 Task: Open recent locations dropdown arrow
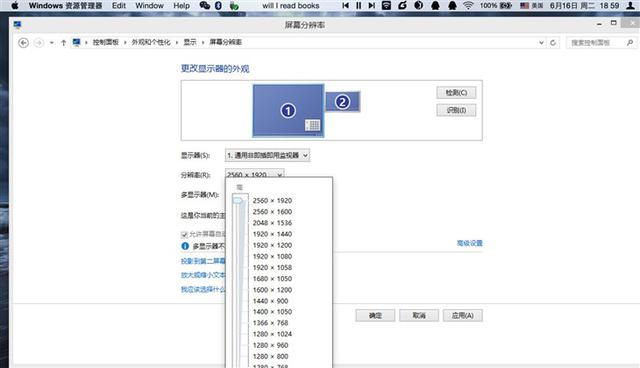51,42
